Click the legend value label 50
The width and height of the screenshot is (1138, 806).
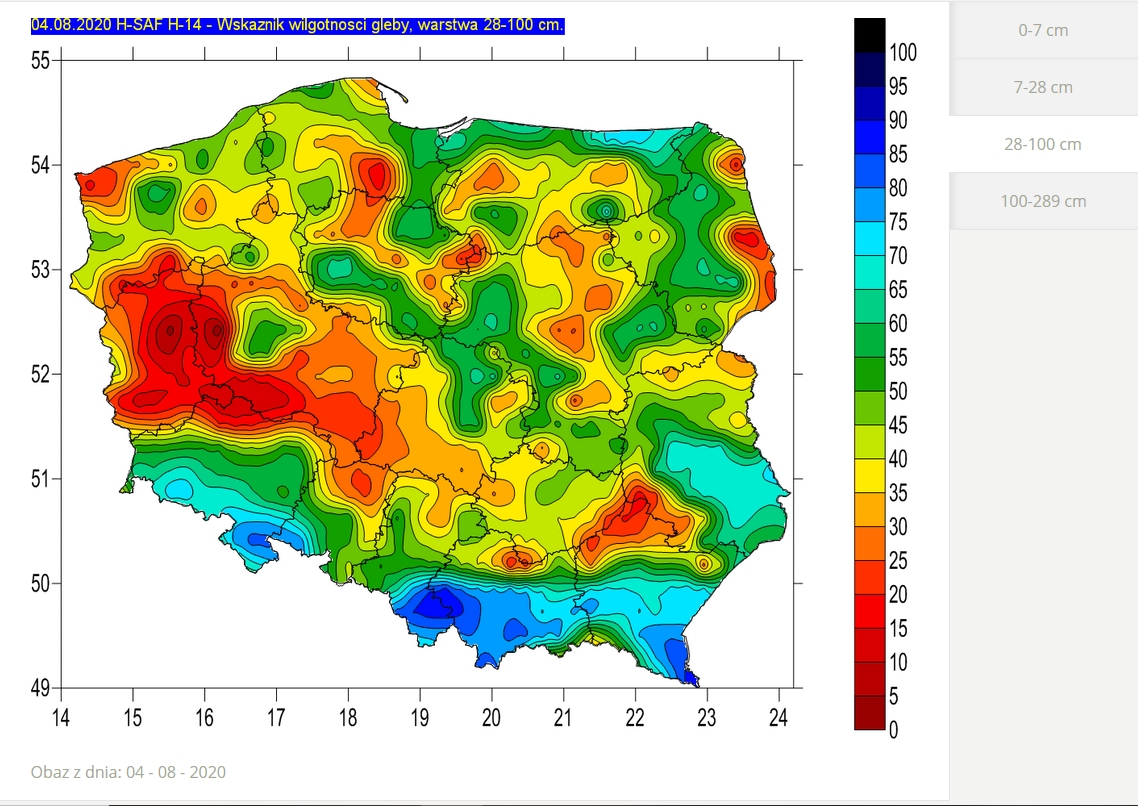[898, 391]
